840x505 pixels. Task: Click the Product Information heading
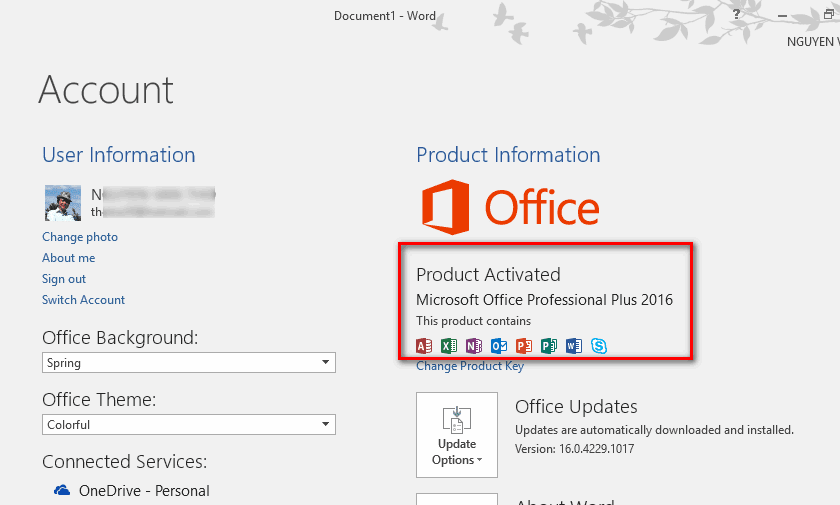(508, 155)
